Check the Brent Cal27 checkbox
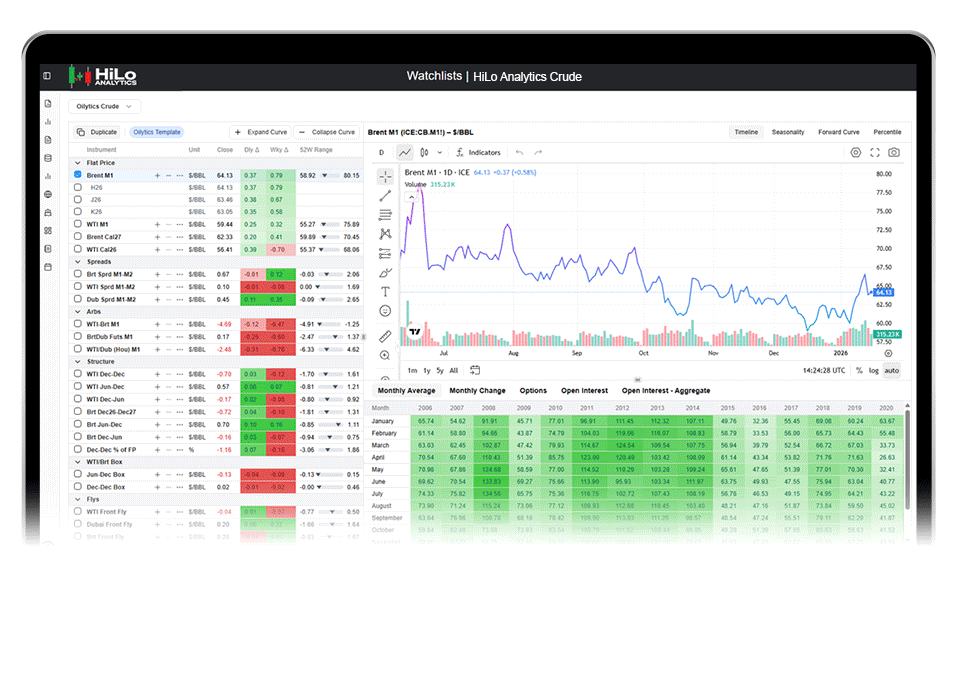 coord(77,236)
